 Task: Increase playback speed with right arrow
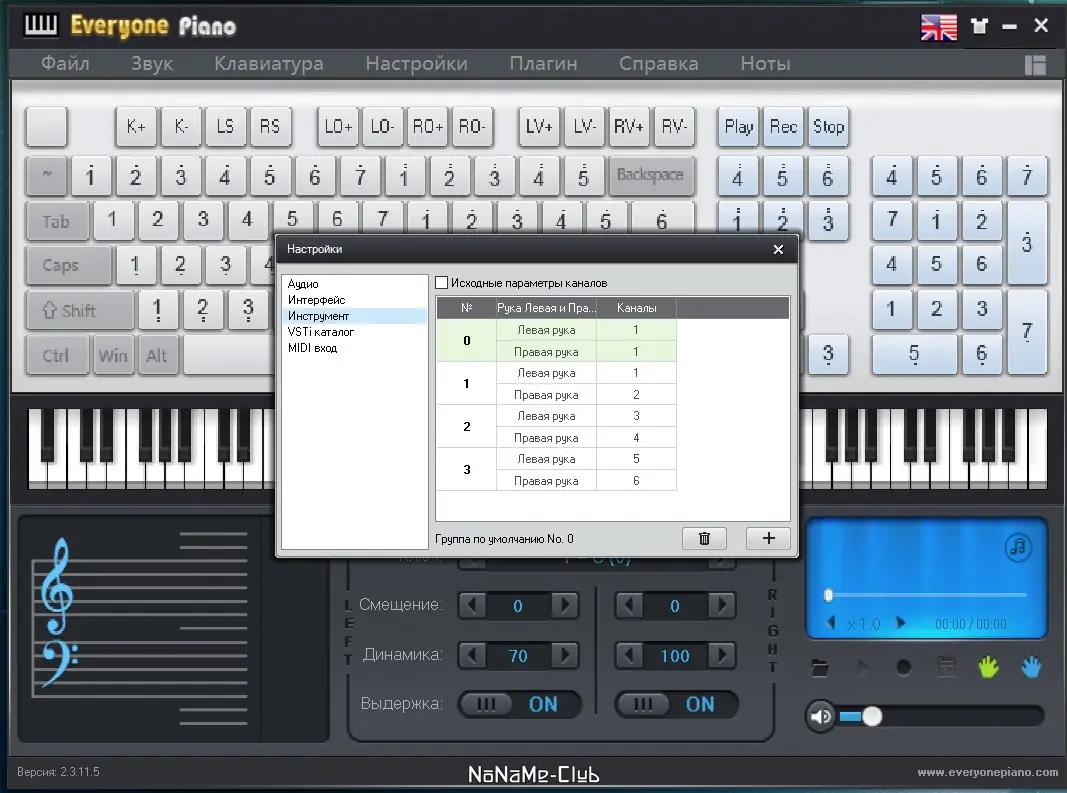(900, 623)
